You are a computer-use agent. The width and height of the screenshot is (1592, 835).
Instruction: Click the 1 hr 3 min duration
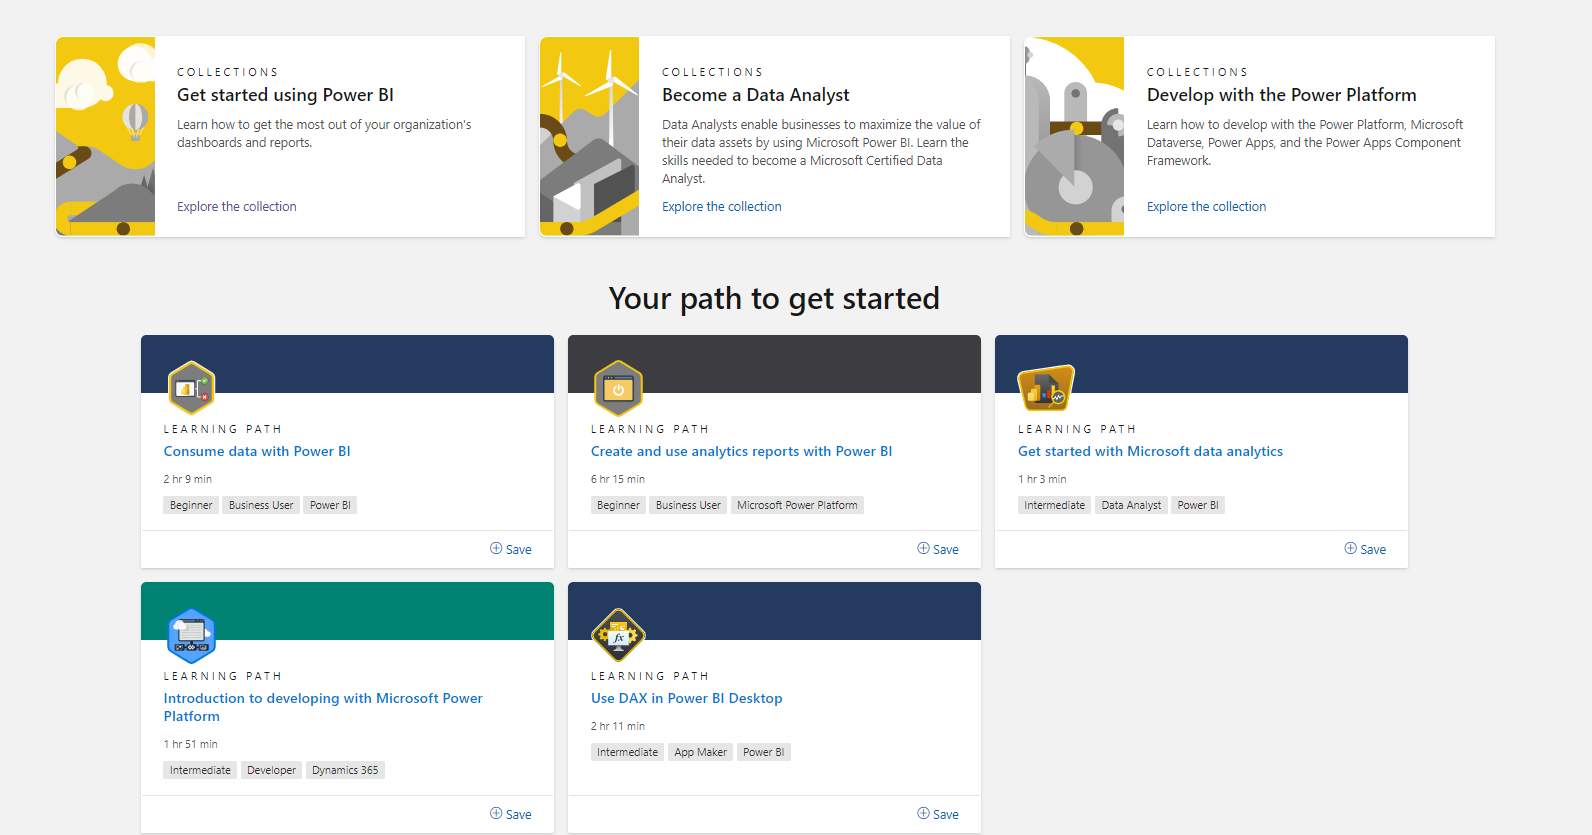point(1042,479)
